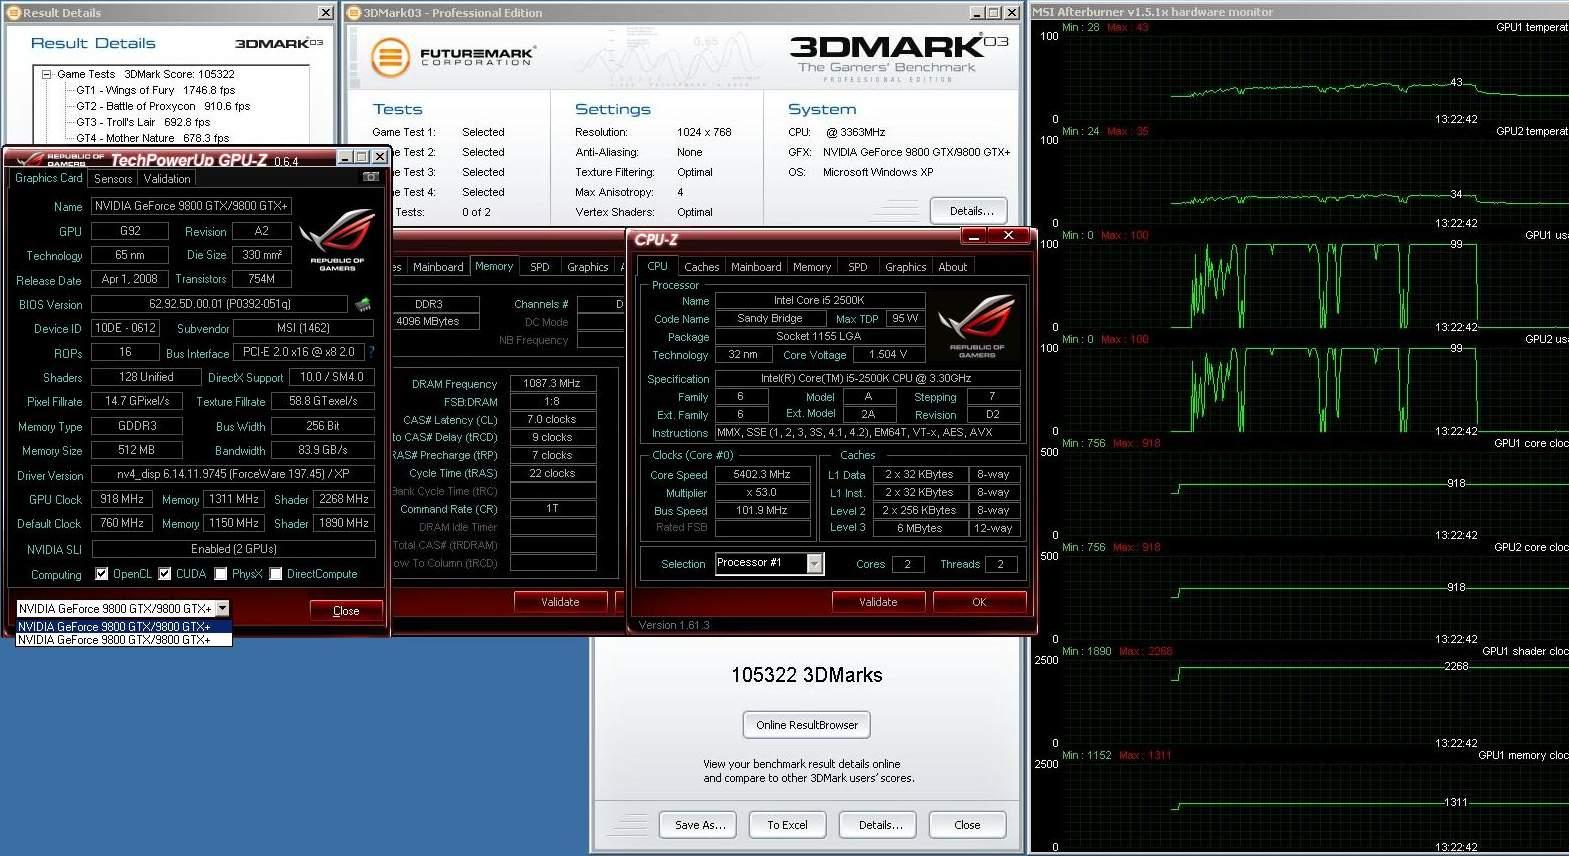Select GT3 - Troll's Lair tree item
The width and height of the screenshot is (1569, 856).
pos(143,122)
